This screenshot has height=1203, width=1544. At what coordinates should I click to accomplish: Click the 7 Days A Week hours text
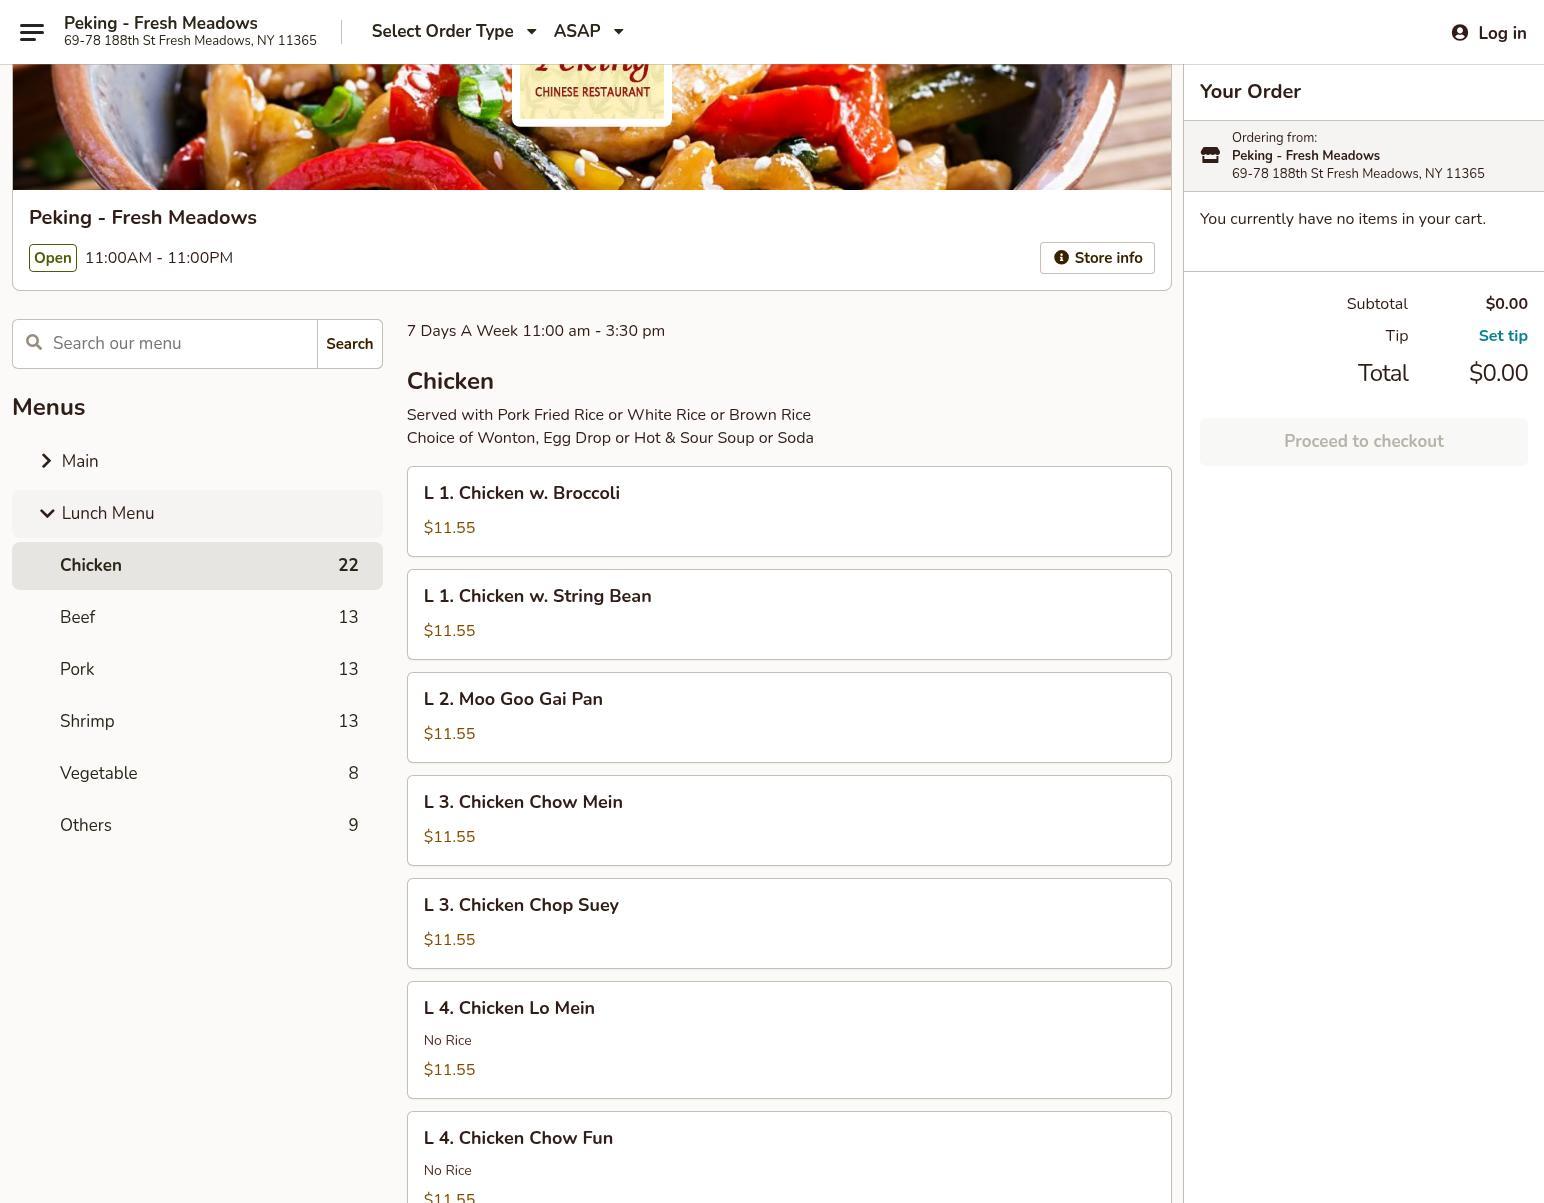click(536, 331)
